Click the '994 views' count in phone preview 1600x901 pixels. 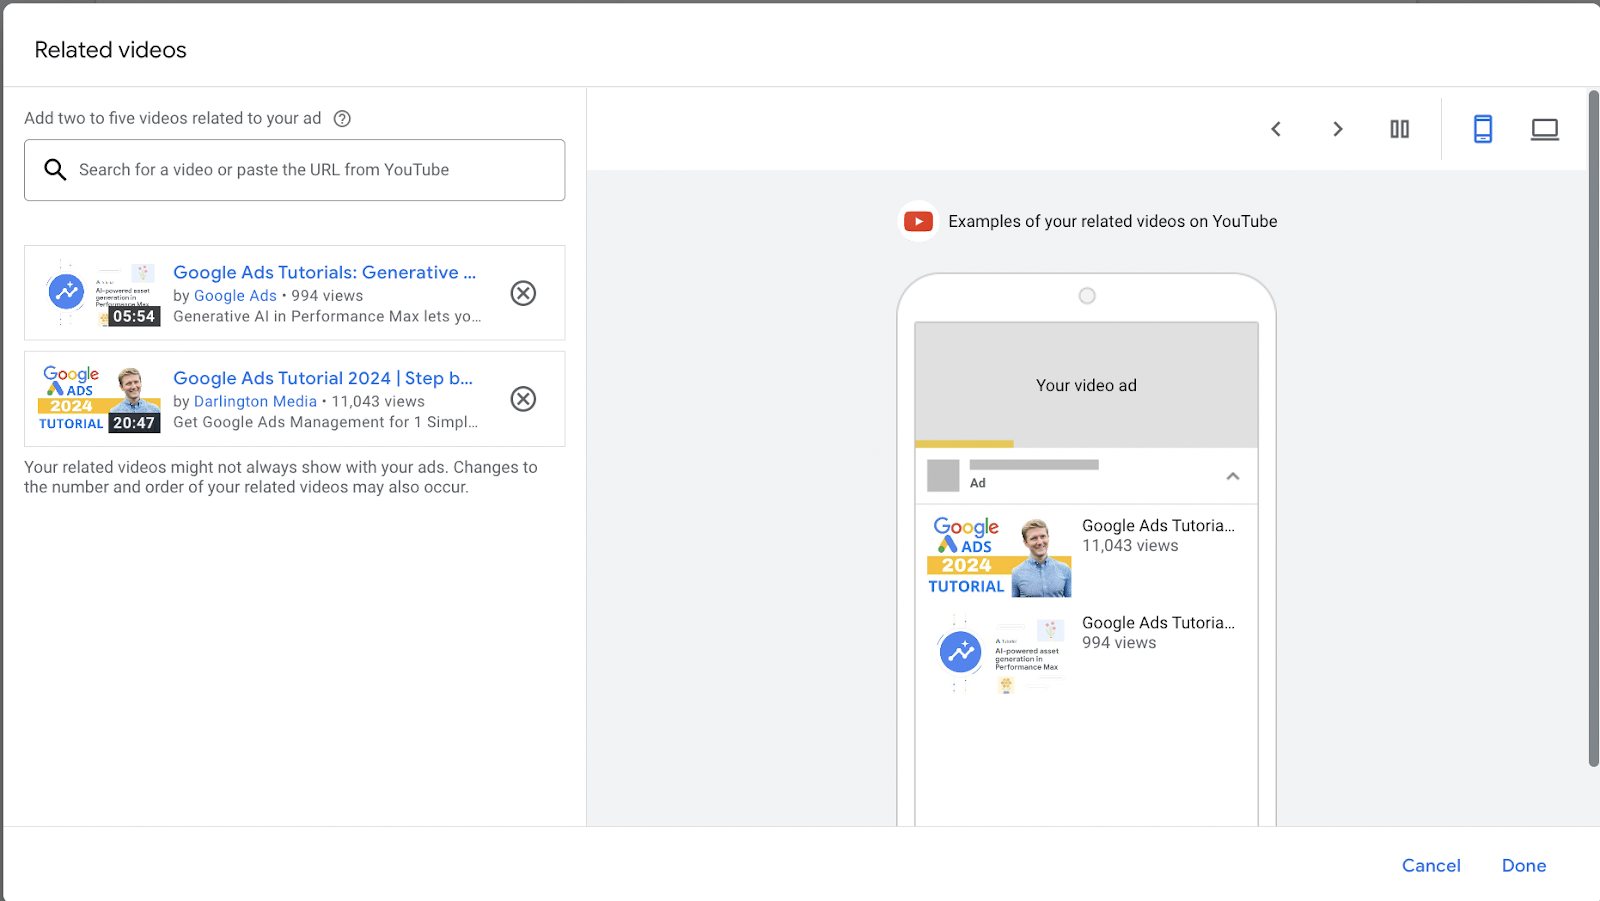pos(1119,643)
